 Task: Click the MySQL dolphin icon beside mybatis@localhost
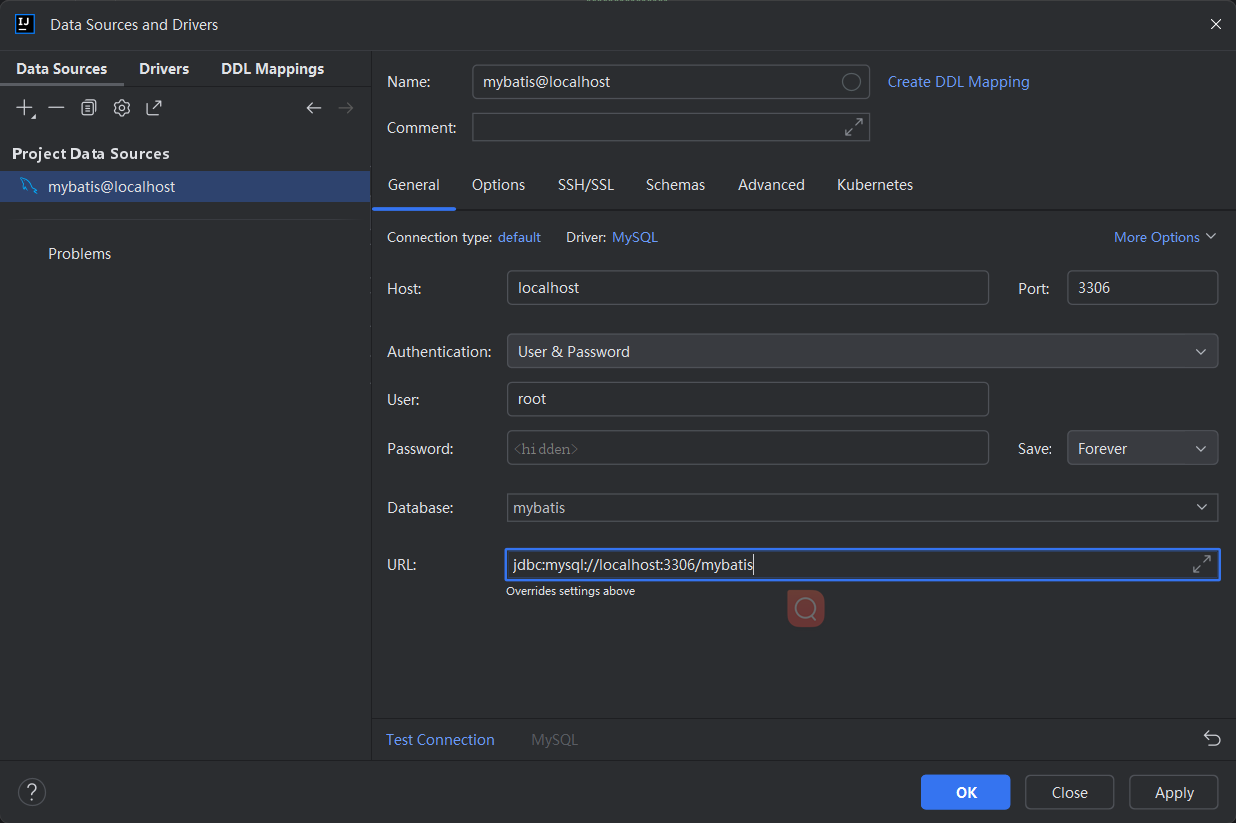[x=29, y=186]
